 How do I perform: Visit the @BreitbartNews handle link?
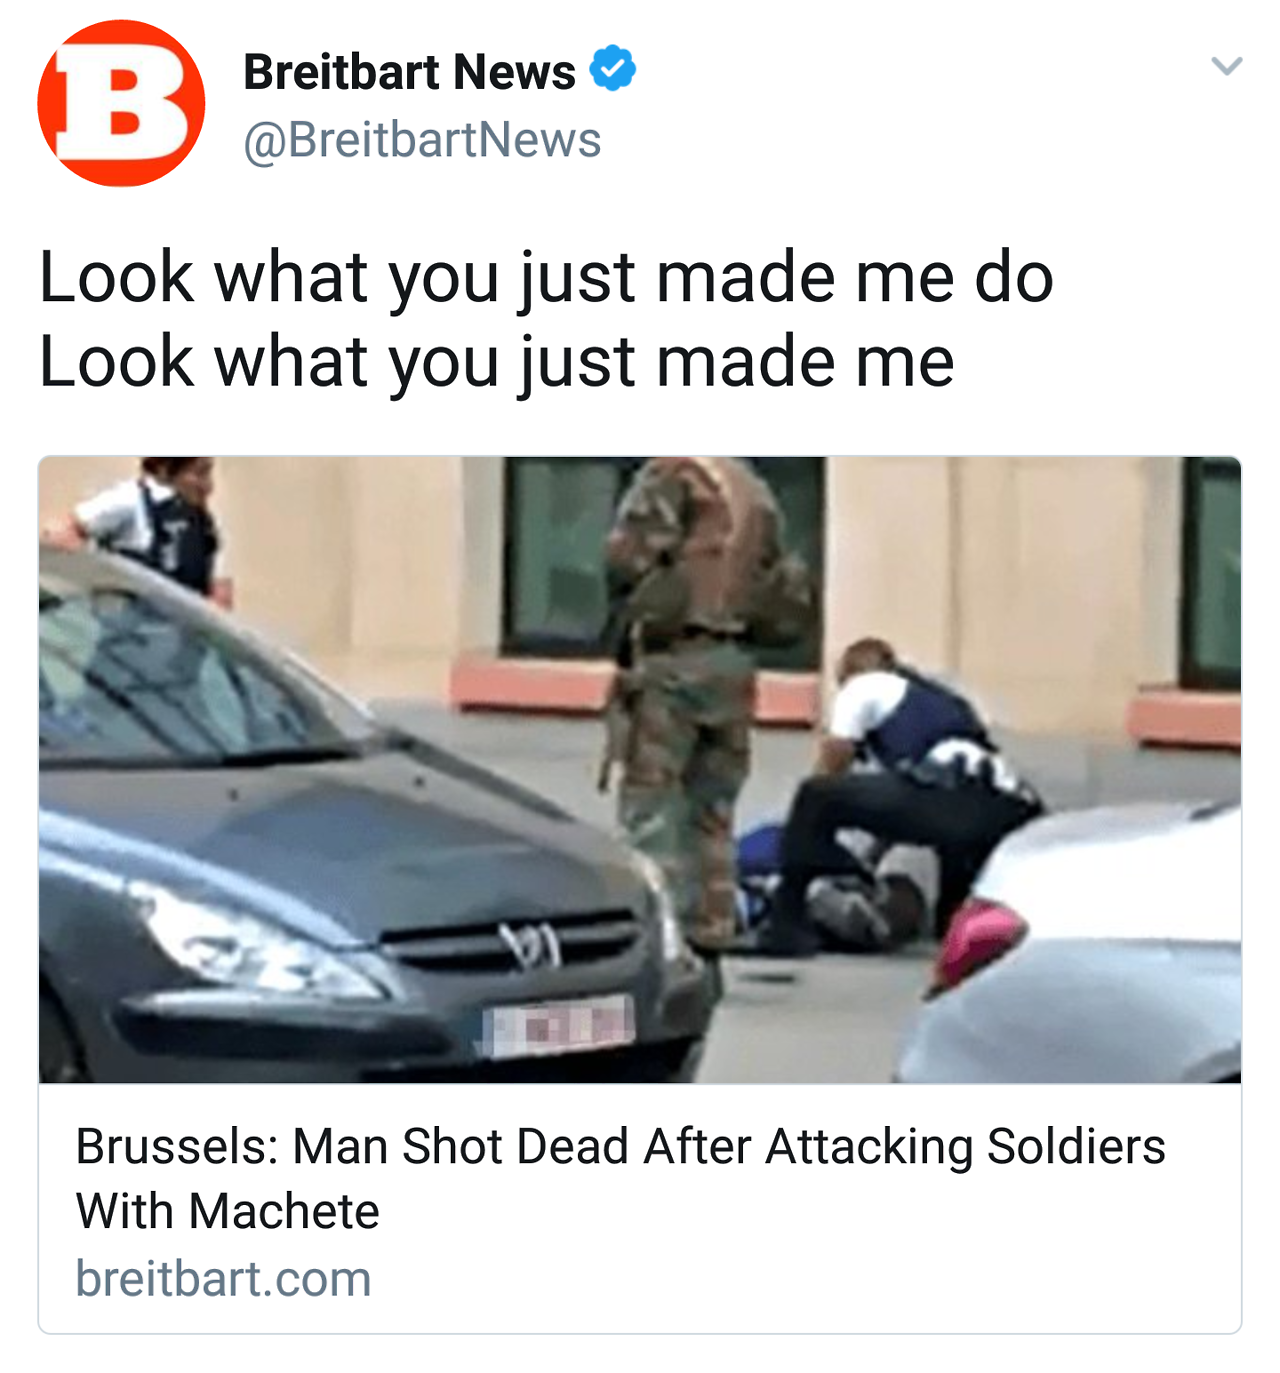coord(422,140)
